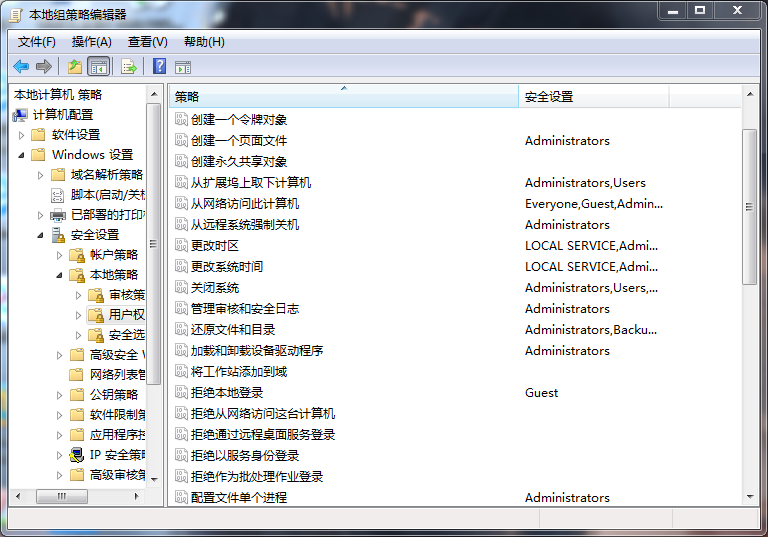Click the 创建一个令牌对象 policy icon

tap(181, 119)
